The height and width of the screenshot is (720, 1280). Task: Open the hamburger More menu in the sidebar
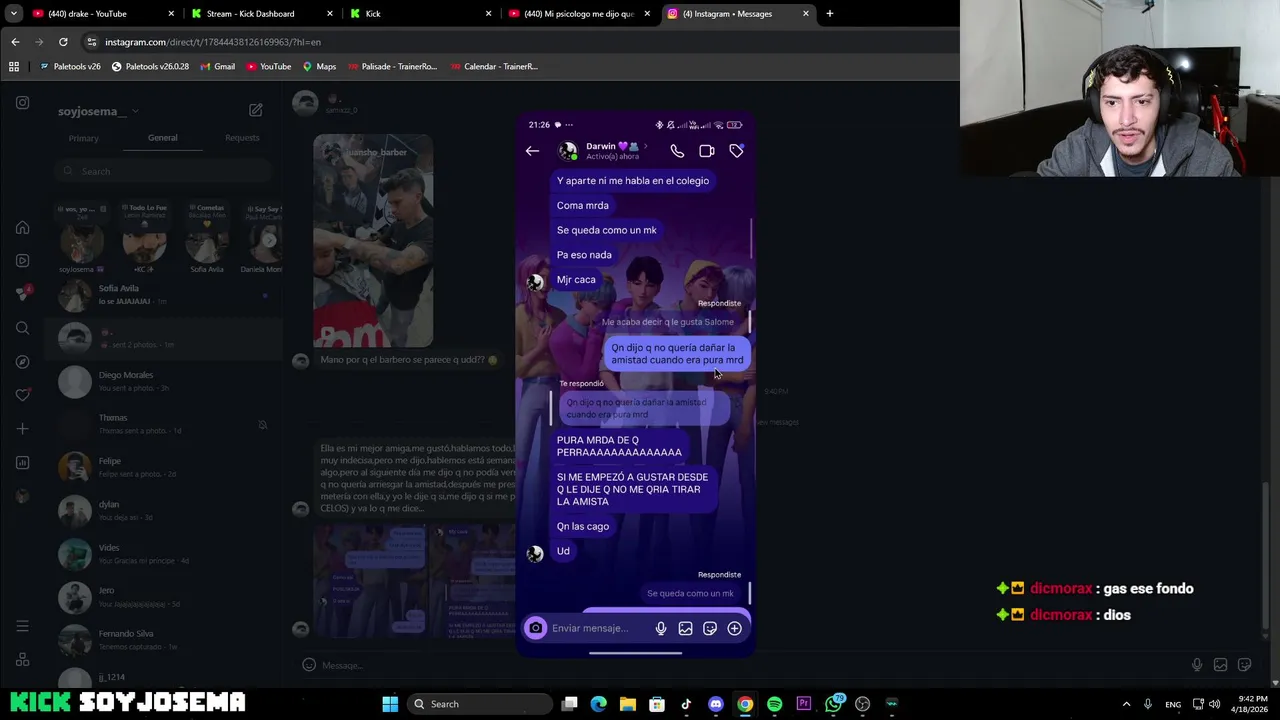22,626
